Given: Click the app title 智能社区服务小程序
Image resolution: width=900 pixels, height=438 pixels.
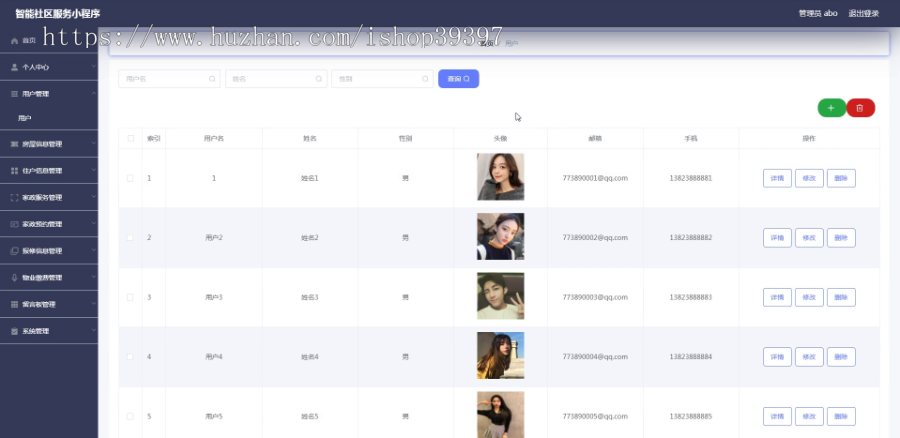Looking at the screenshot, I should (x=57, y=13).
